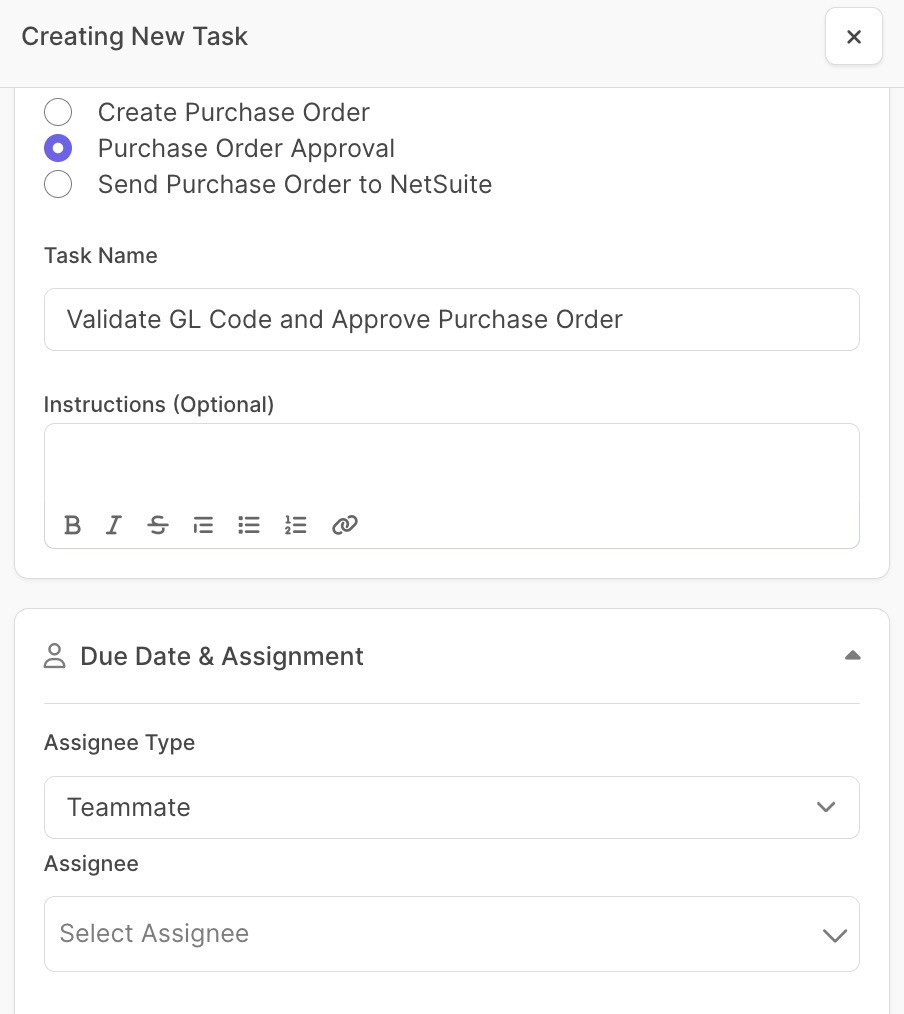
Task: Open the Assignee Type Teammate dropdown
Action: point(451,807)
